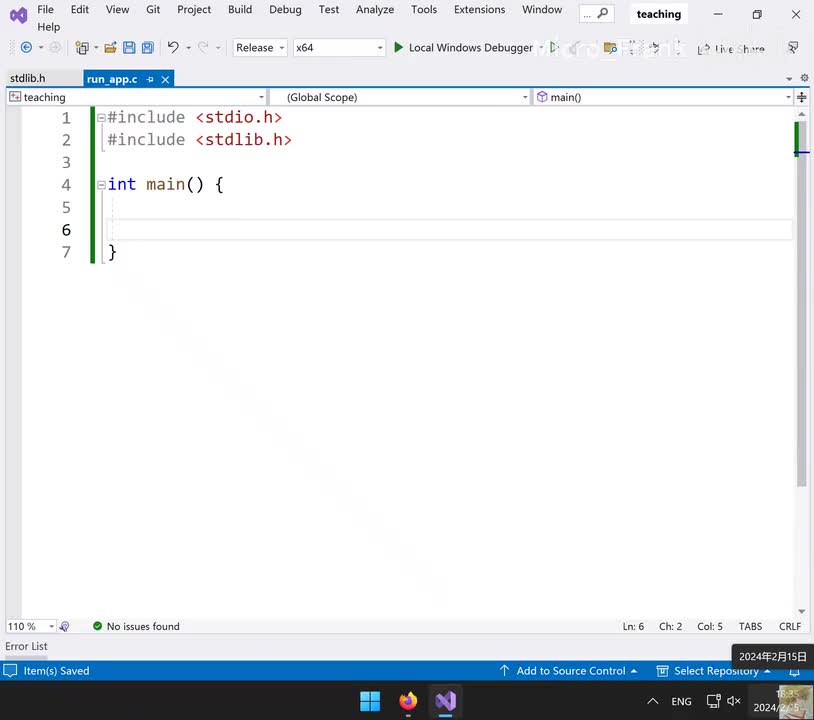This screenshot has height=720, width=814.
Task: Open Firefox from the taskbar
Action: click(x=408, y=701)
